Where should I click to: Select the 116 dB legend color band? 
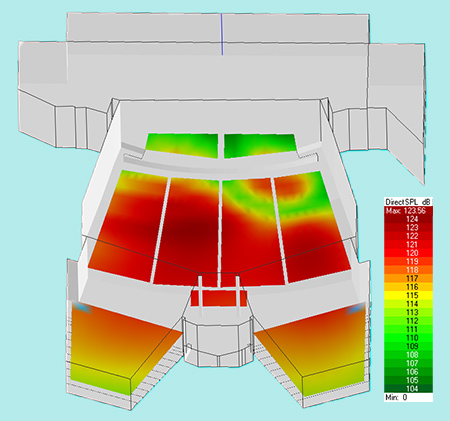(408, 287)
